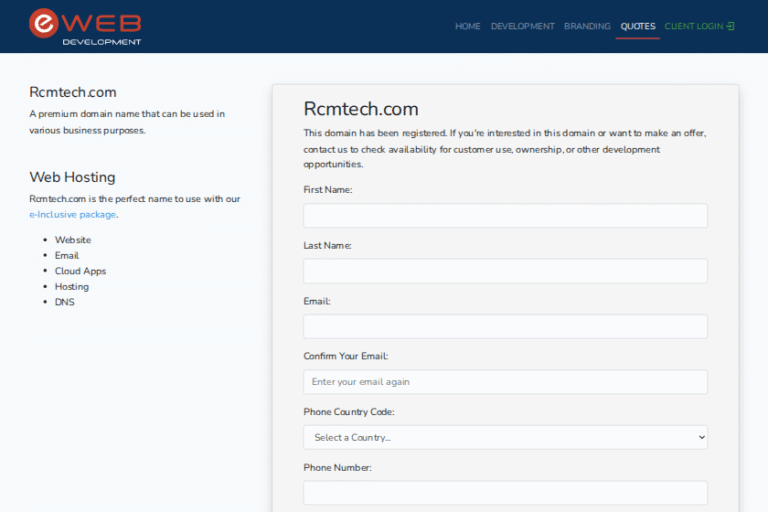Viewport: 768px width, 512px height.
Task: Click the login arrow icon beside Client Login
Action: [x=731, y=26]
